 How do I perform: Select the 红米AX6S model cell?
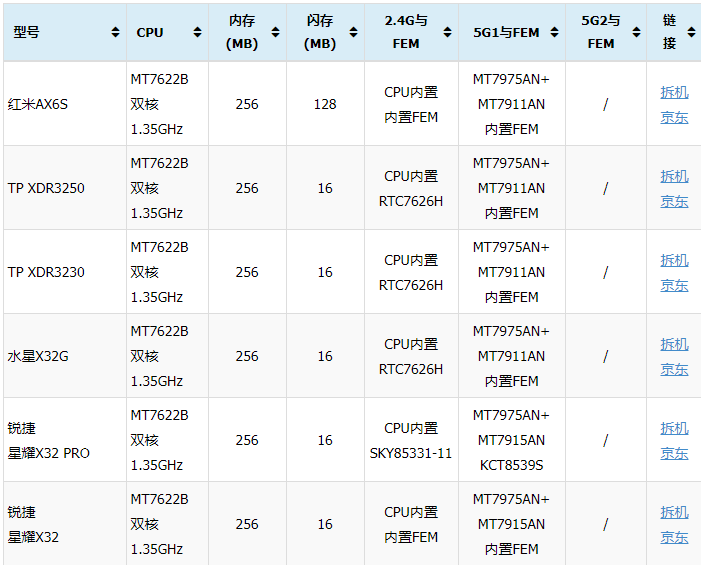[65, 104]
